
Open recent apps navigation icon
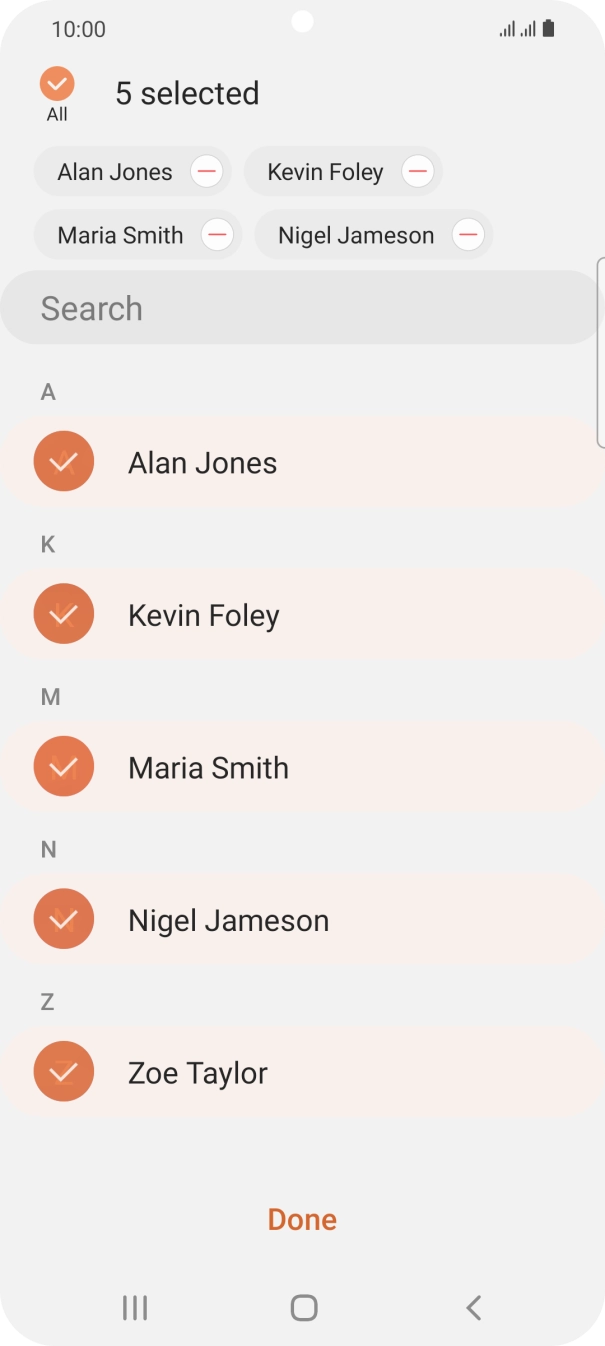tap(135, 1307)
